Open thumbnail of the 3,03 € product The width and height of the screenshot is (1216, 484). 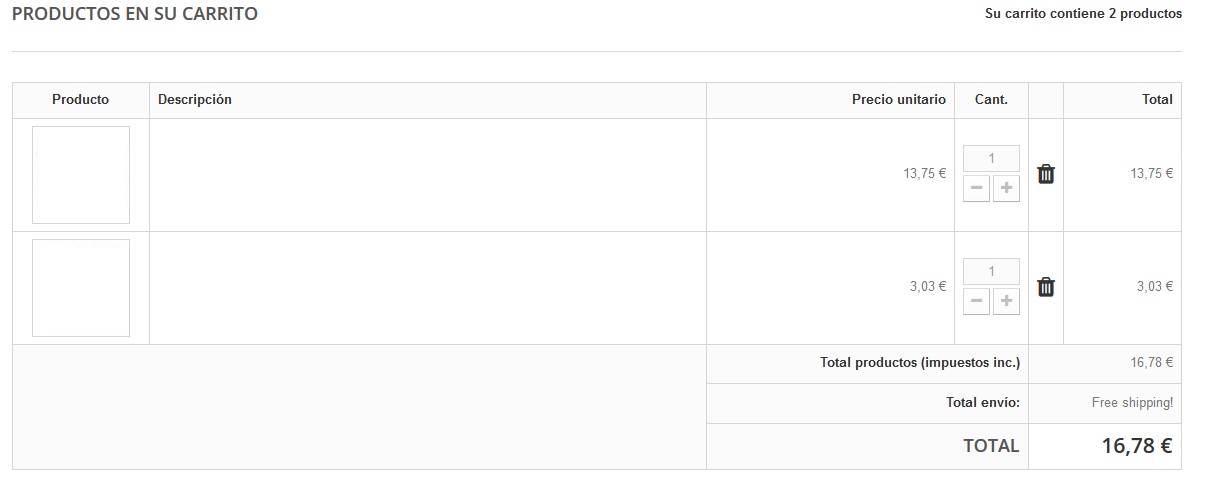tap(81, 288)
